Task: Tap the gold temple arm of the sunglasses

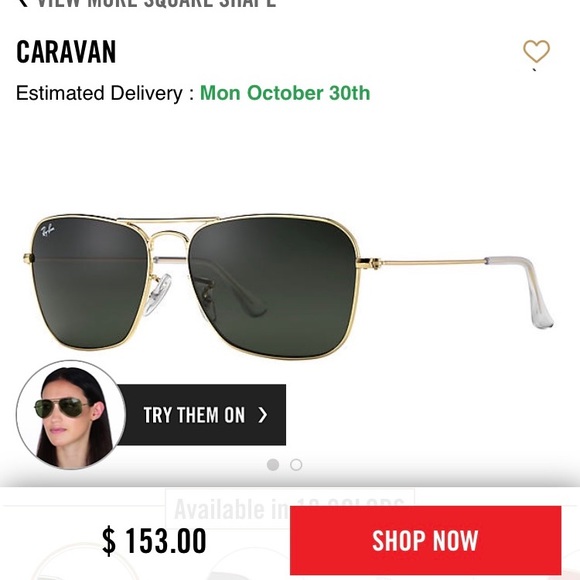Action: point(433,263)
